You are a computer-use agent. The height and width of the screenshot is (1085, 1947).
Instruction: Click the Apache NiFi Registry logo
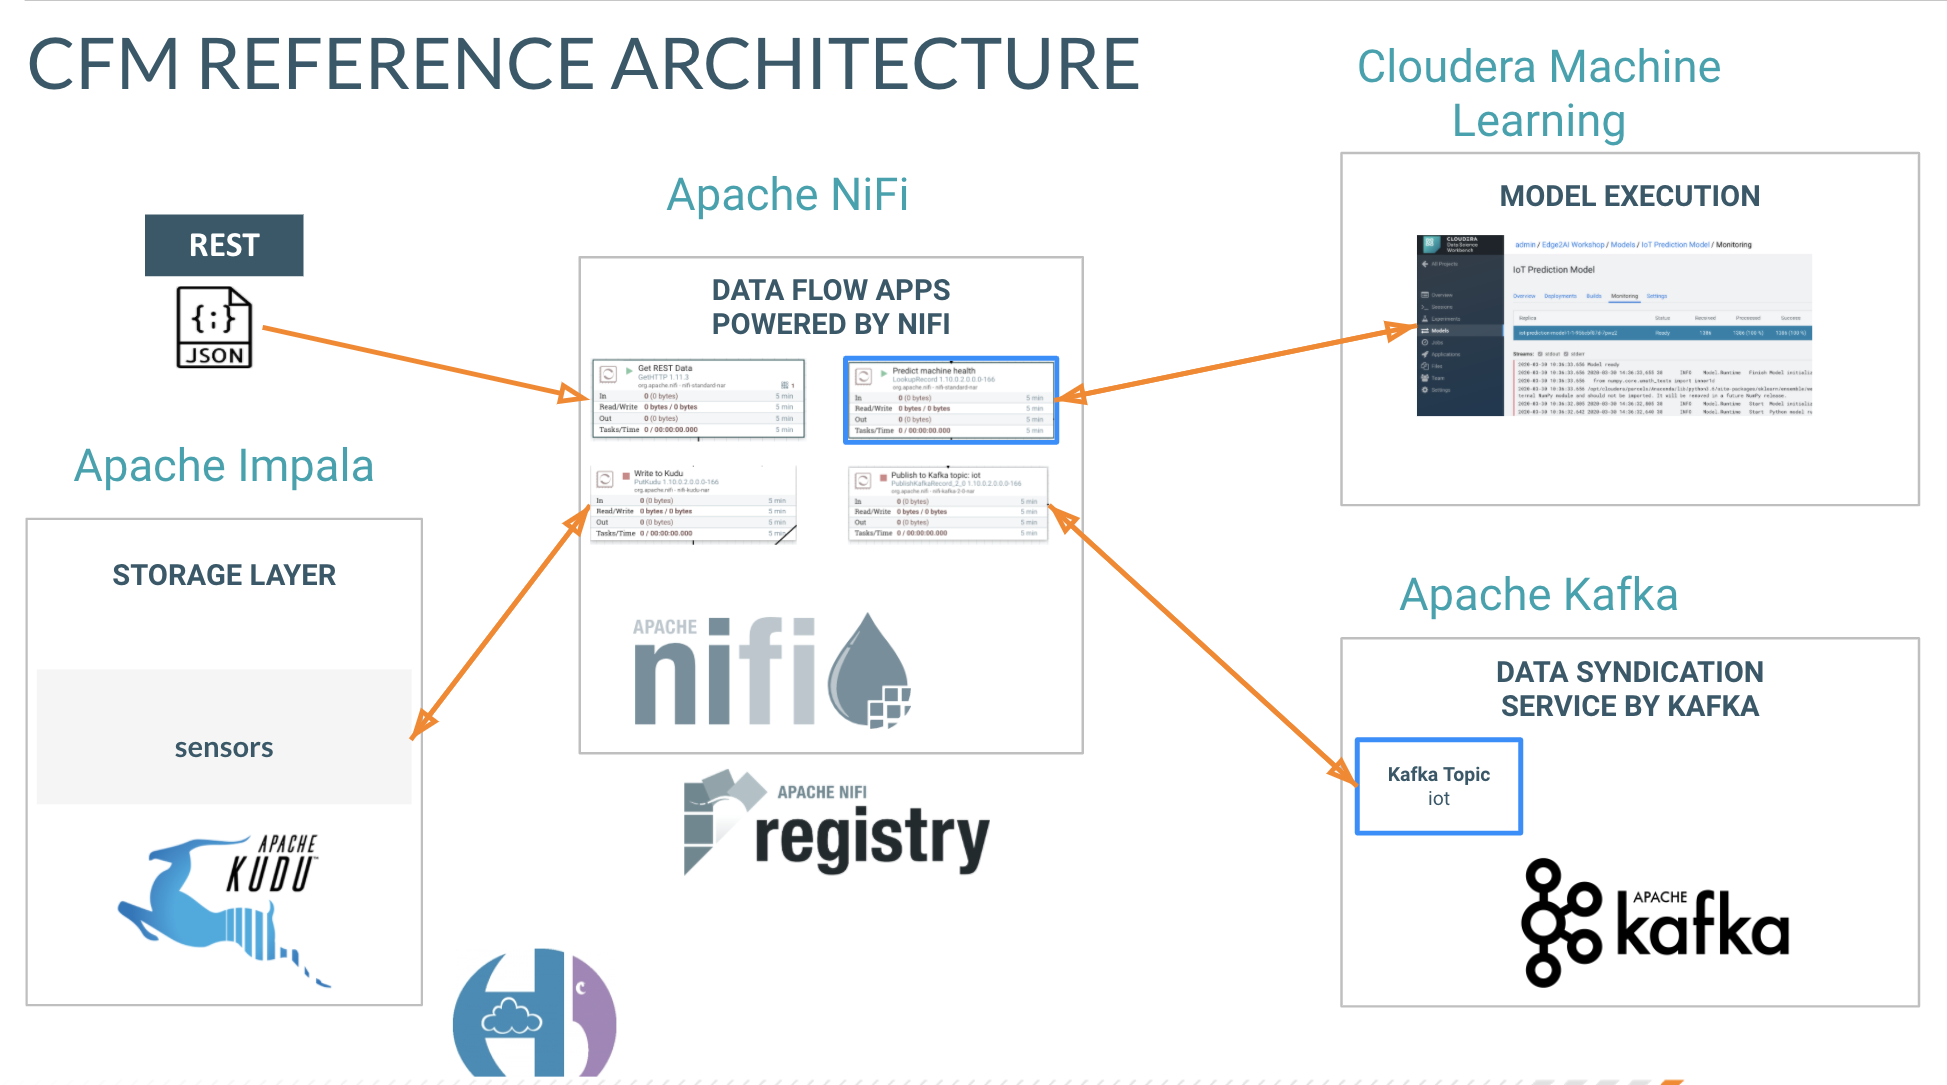[836, 823]
